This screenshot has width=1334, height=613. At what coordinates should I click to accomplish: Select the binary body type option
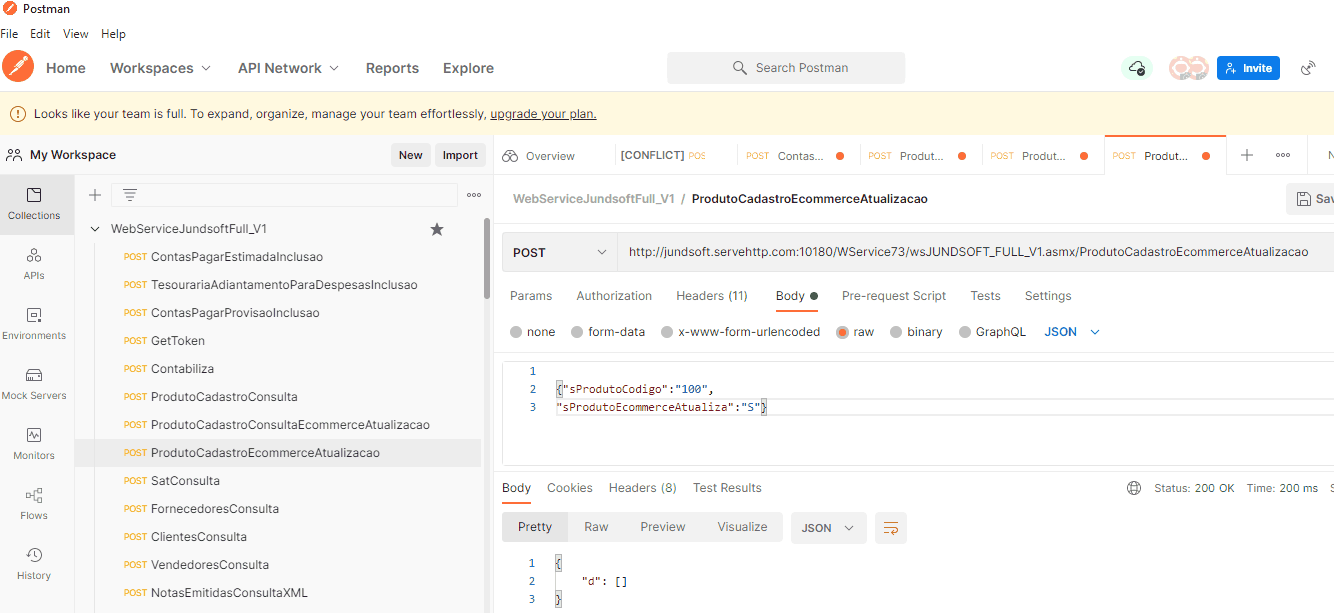[x=896, y=332]
